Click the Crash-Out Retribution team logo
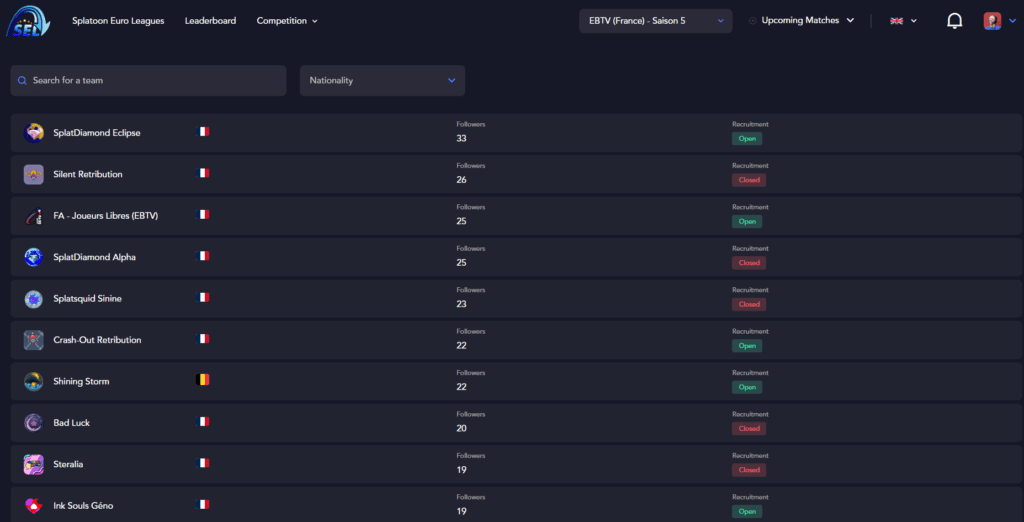This screenshot has width=1024, height=522. pos(33,340)
